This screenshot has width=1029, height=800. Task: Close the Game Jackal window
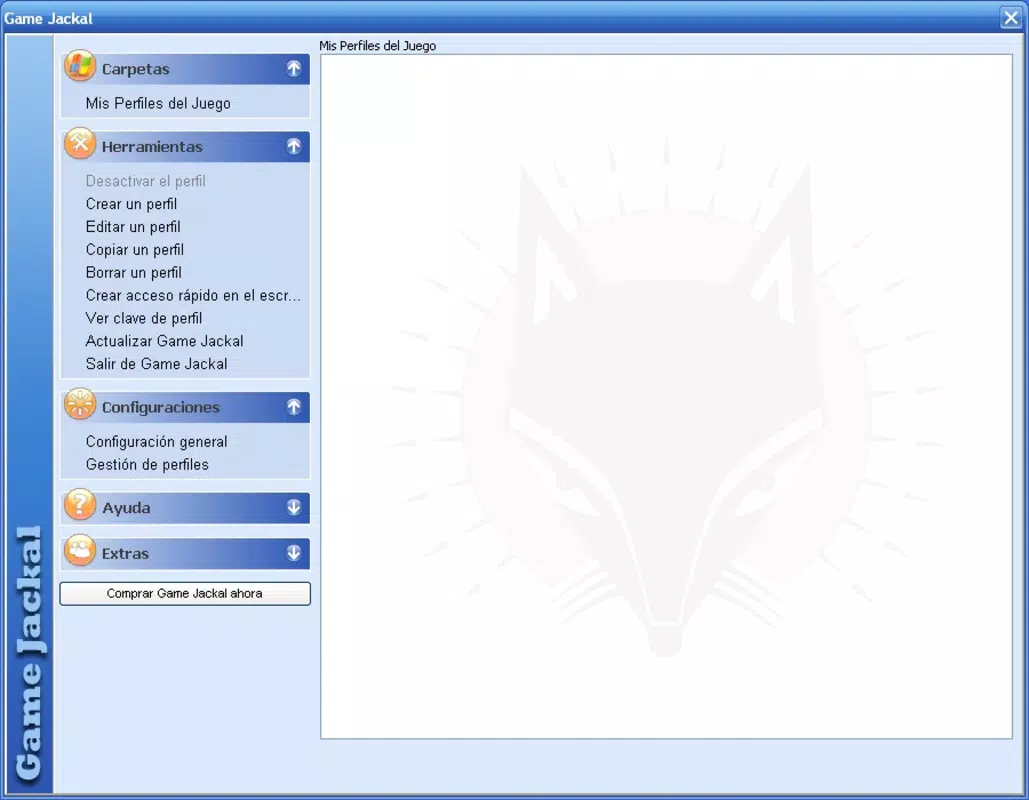pos(1011,17)
